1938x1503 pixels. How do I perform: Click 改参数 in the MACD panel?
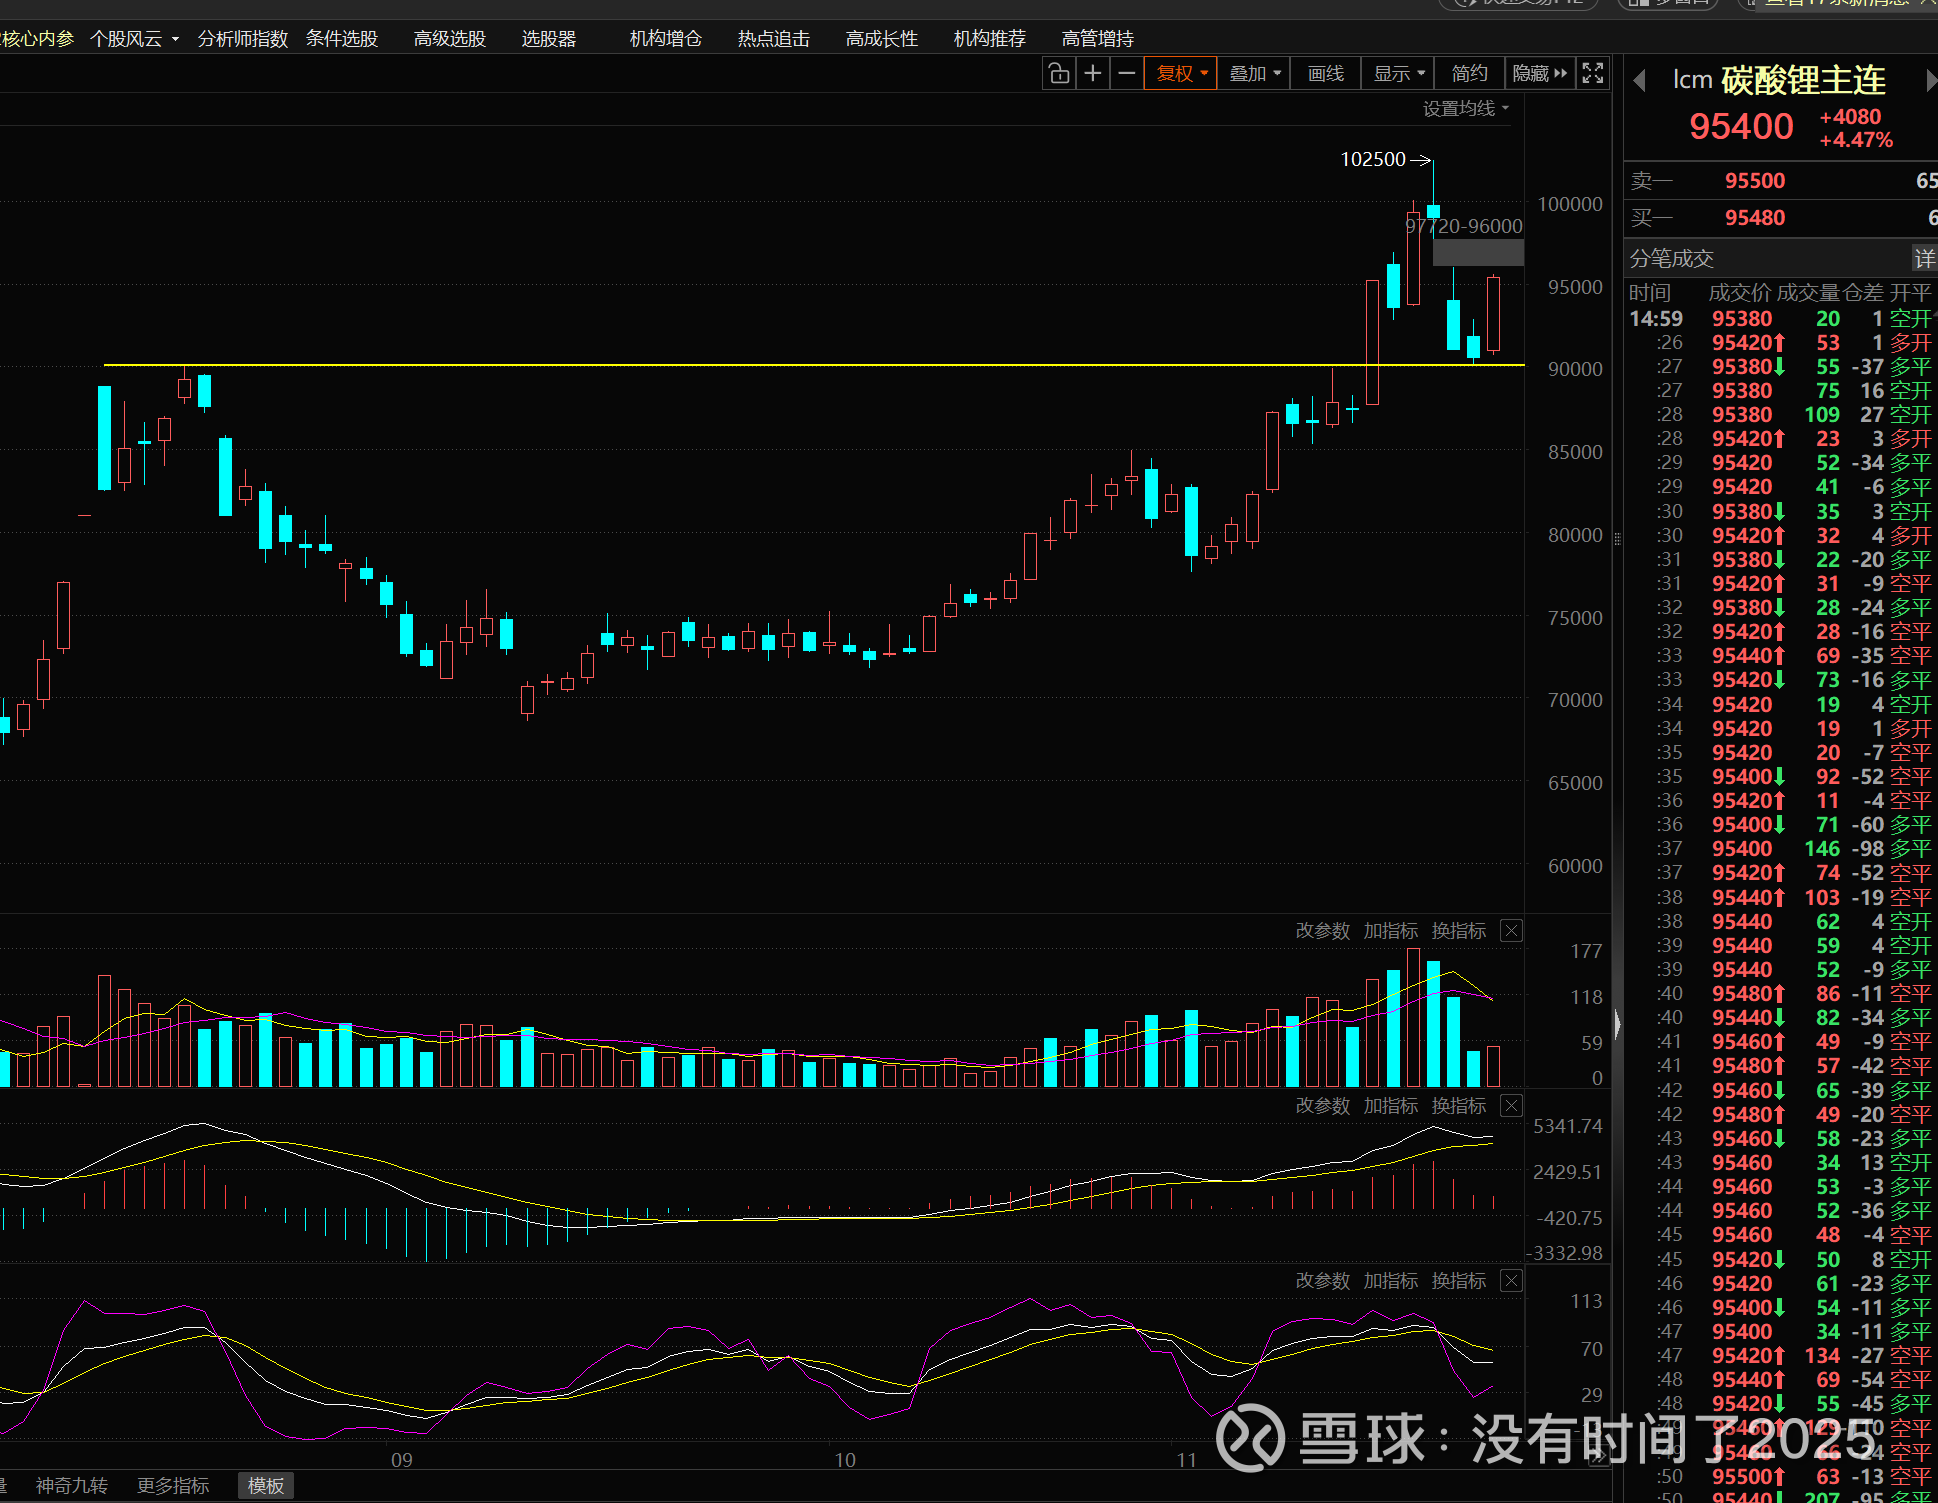[x=1322, y=1106]
